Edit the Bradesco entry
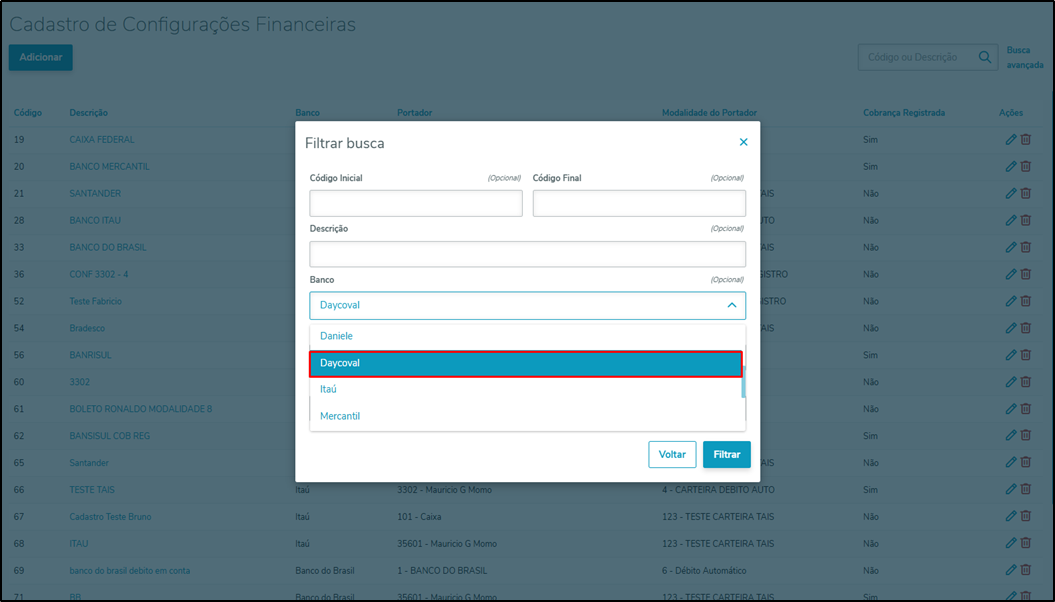 coord(1011,328)
